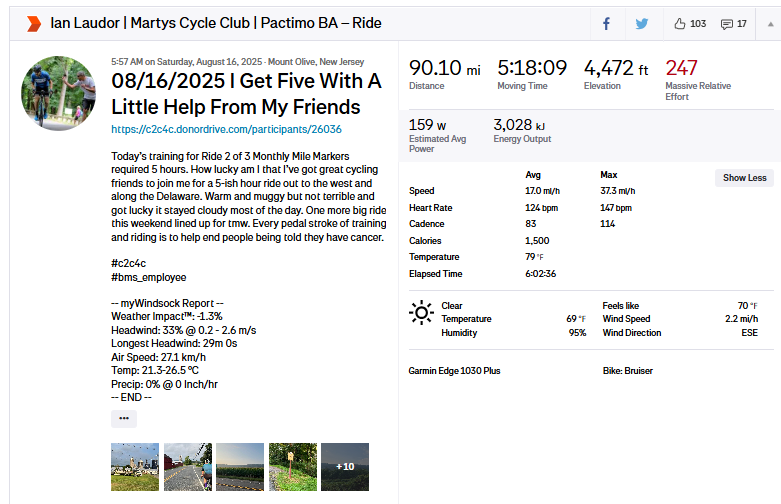Image resolution: width=781 pixels, height=504 pixels.
Task: Click the orange Strava logo icon
Action: 33,23
